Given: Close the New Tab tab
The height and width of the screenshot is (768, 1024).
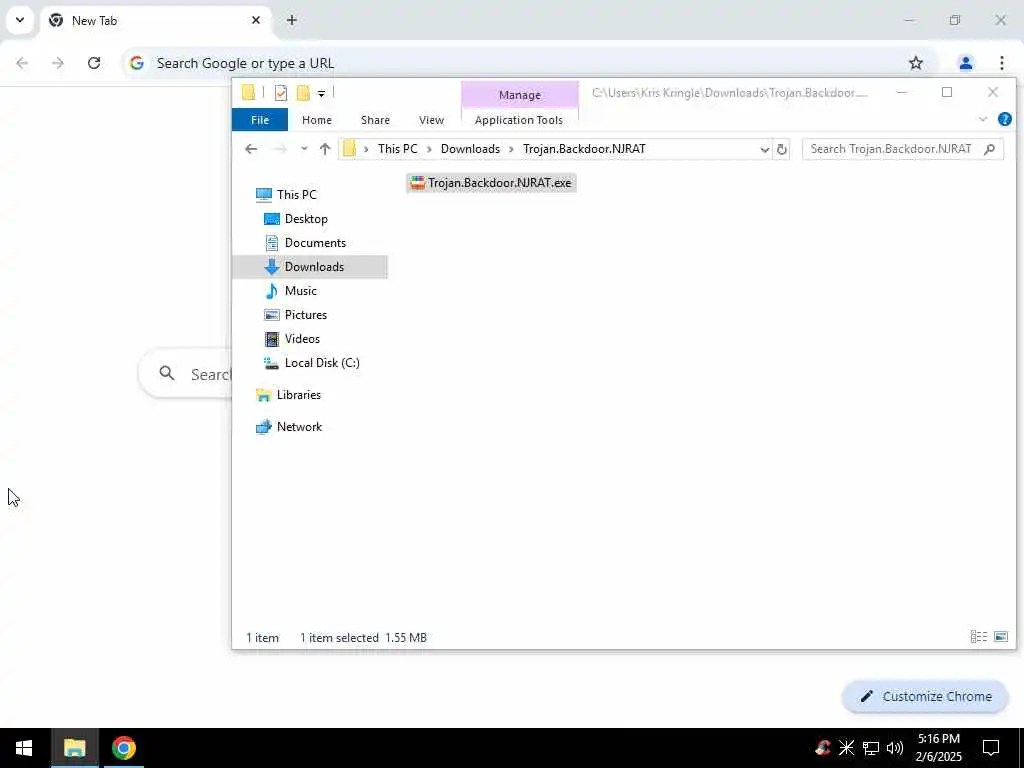Looking at the screenshot, I should (x=256, y=20).
